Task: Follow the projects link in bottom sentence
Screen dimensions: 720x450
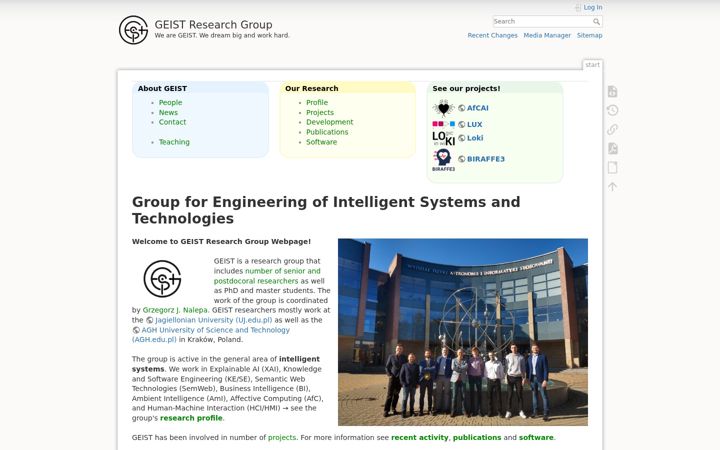Action: (282, 438)
